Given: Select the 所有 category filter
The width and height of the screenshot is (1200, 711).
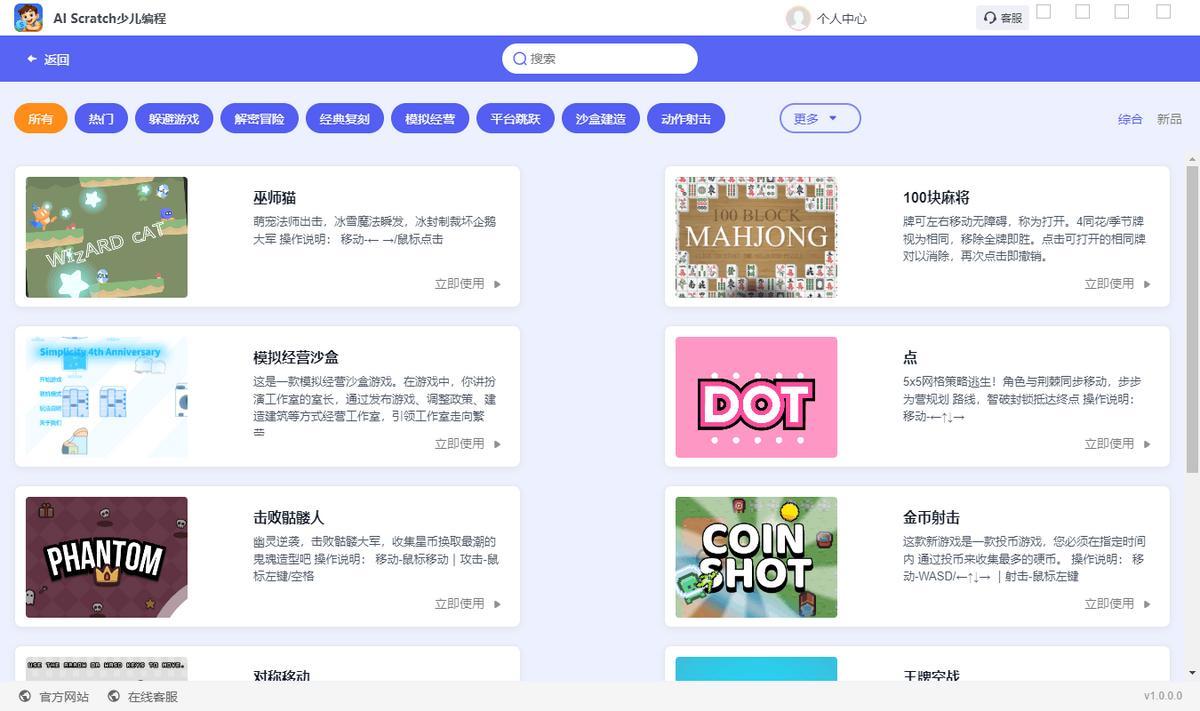Looking at the screenshot, I should pos(40,119).
